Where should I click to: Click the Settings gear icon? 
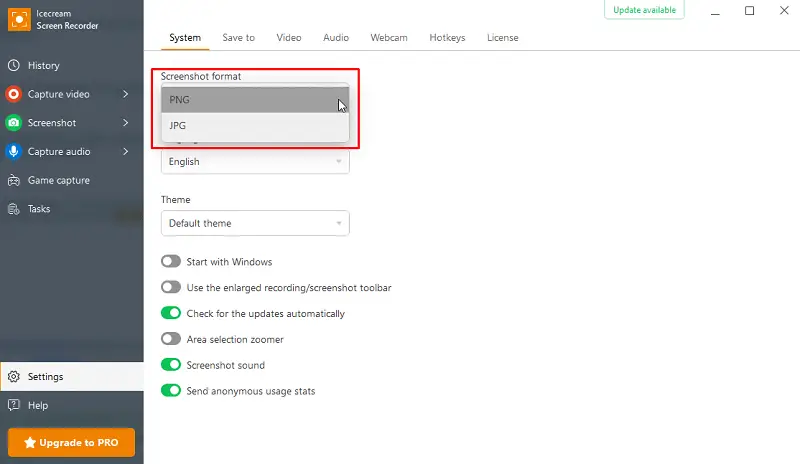tap(14, 377)
